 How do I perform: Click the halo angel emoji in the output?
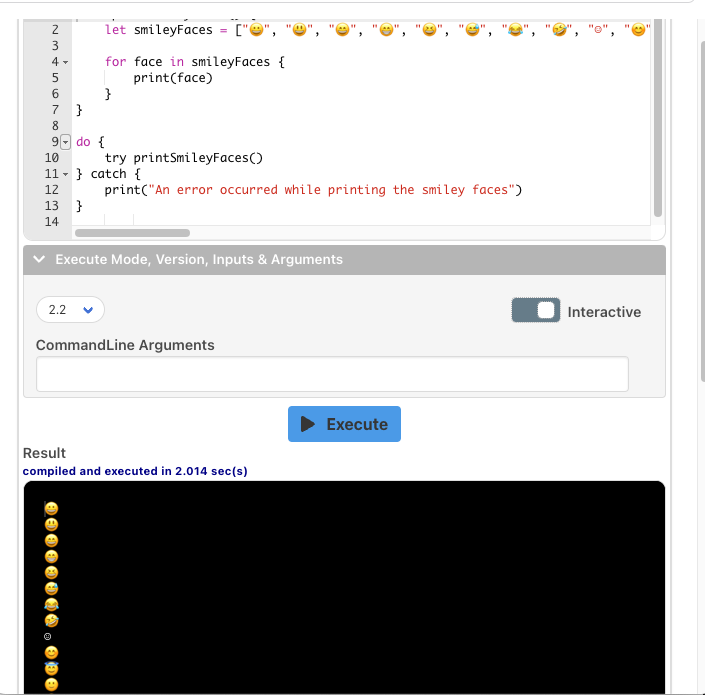point(51,668)
